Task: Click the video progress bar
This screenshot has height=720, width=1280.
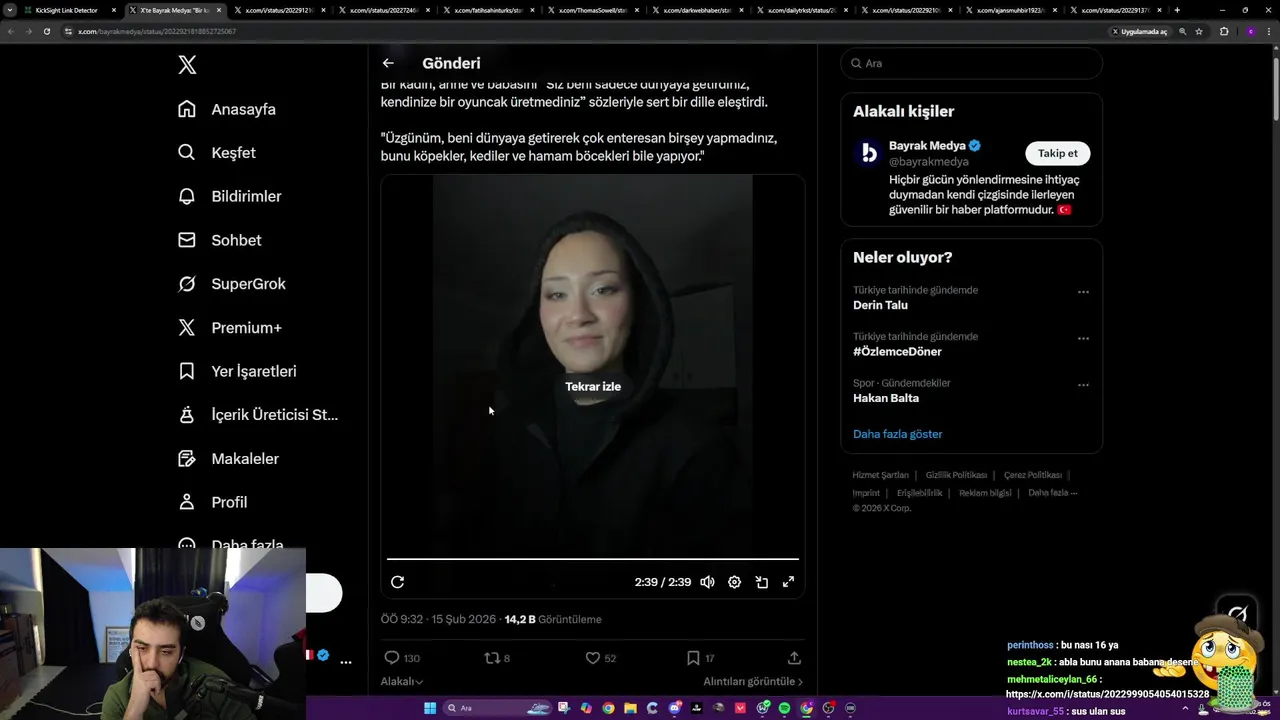Action: [x=593, y=559]
